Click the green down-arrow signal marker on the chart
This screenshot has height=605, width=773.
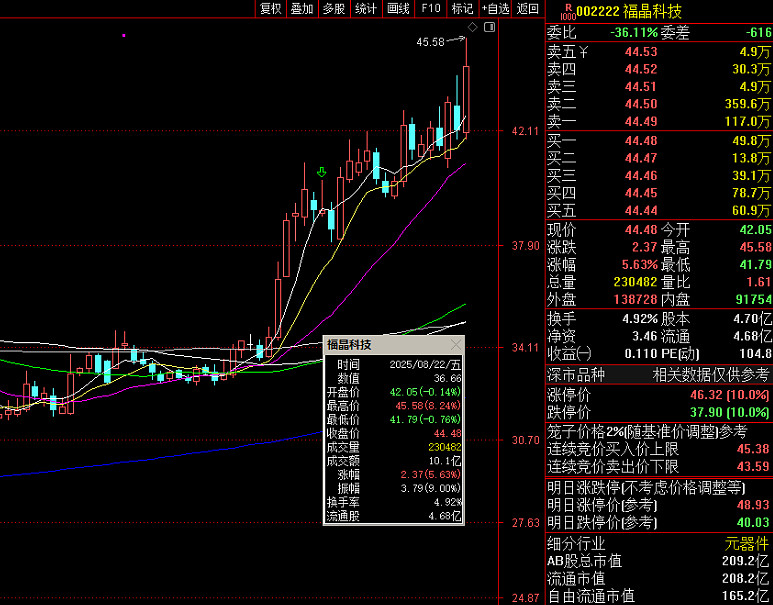click(322, 173)
